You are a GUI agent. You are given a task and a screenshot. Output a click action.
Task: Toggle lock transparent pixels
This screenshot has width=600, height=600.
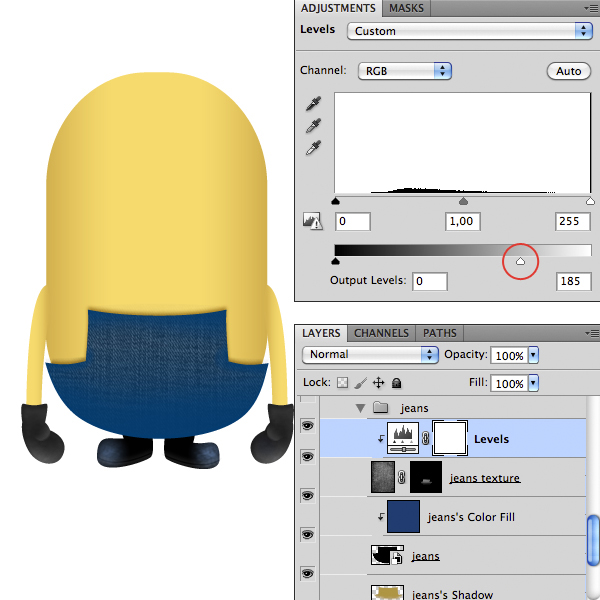click(345, 383)
